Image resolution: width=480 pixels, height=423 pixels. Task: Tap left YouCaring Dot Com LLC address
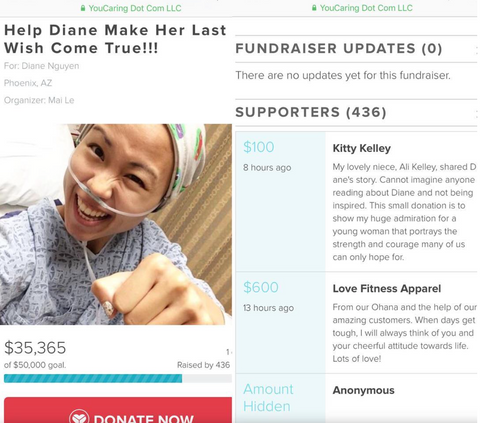[x=135, y=8]
